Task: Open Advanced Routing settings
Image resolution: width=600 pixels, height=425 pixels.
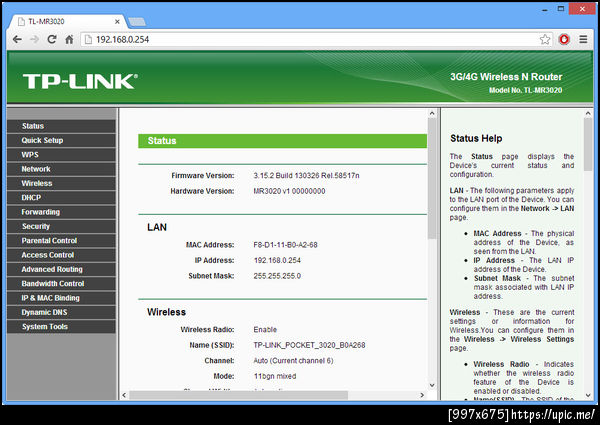Action: [61, 269]
